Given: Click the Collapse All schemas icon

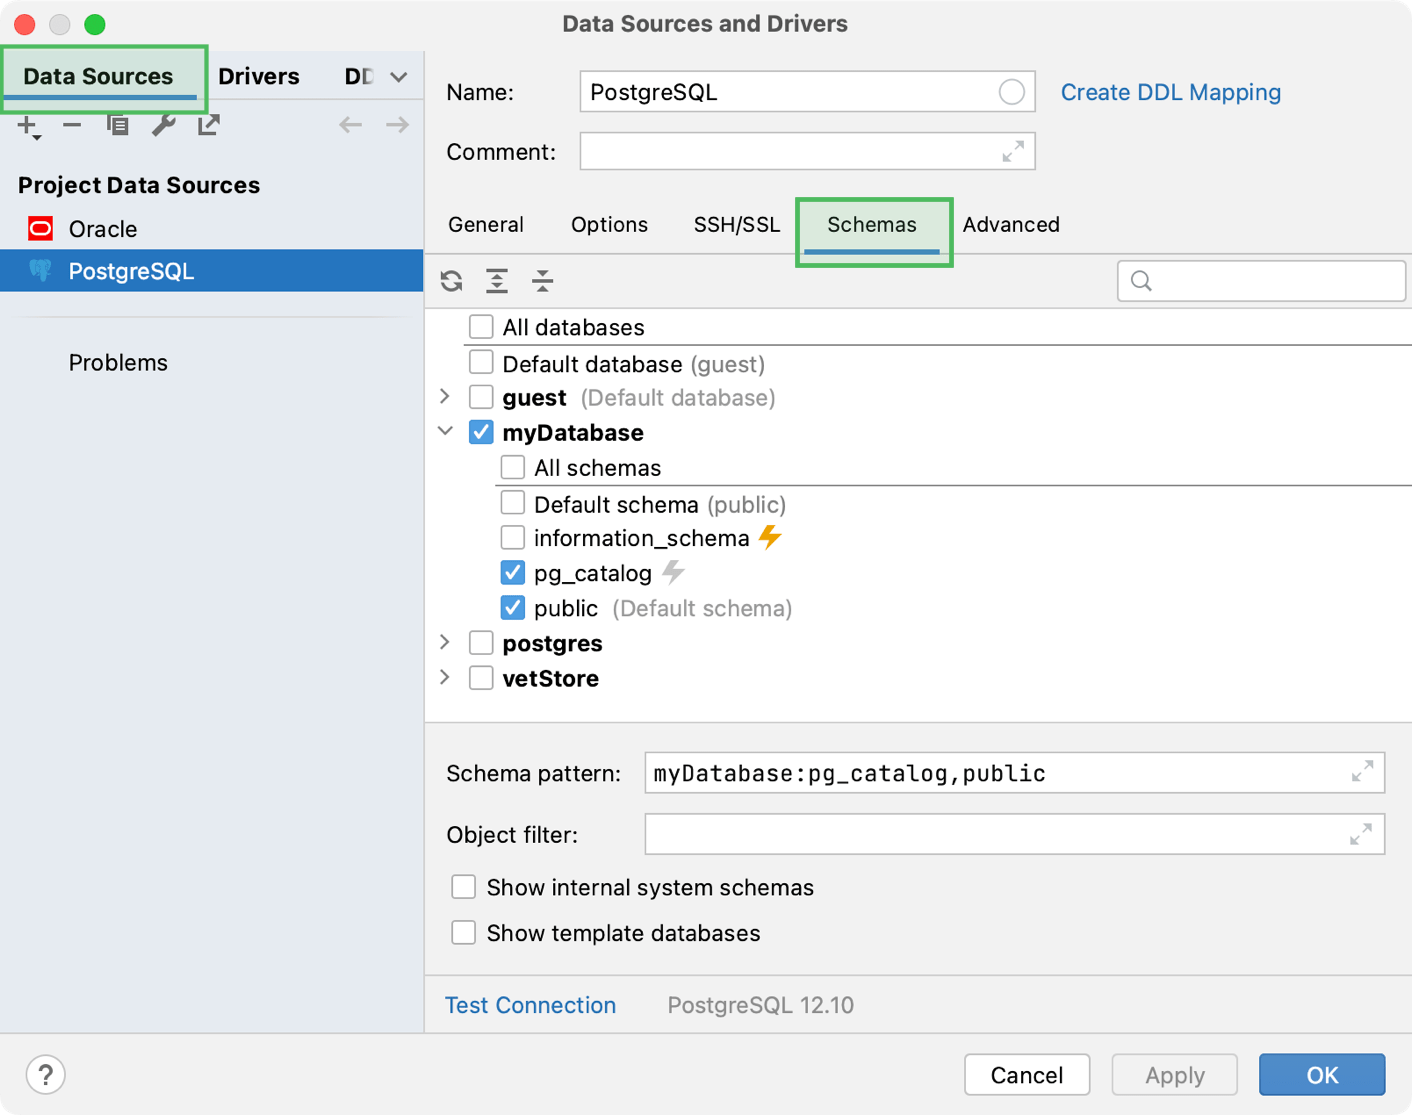Looking at the screenshot, I should click(542, 281).
